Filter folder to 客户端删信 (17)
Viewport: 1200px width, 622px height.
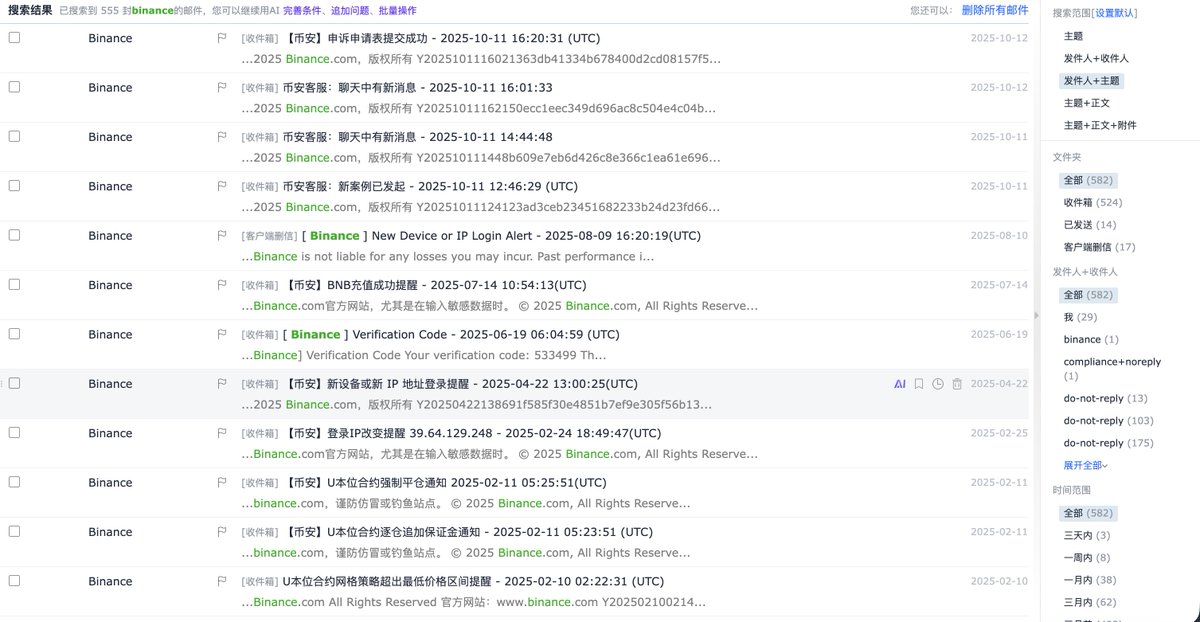[x=1099, y=247]
